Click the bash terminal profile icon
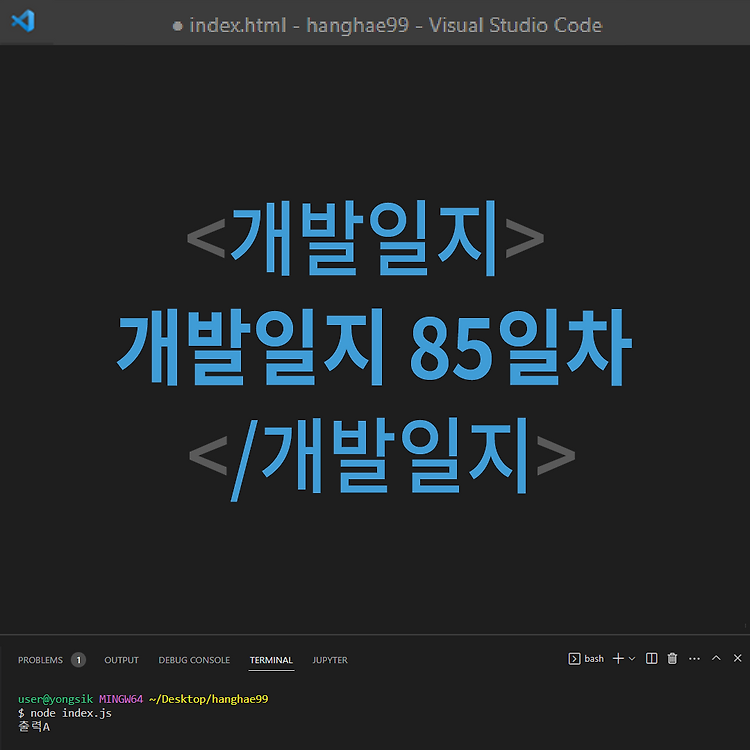 pos(574,659)
